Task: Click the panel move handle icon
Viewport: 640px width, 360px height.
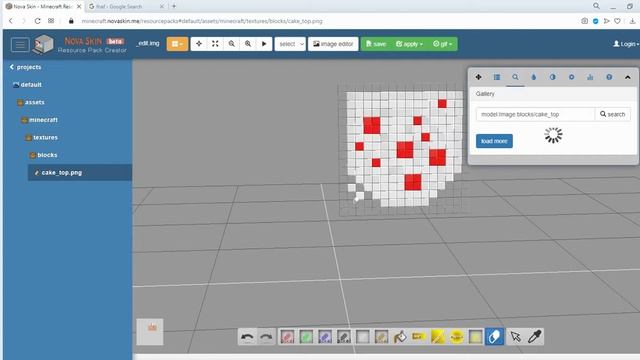Action: (x=478, y=77)
